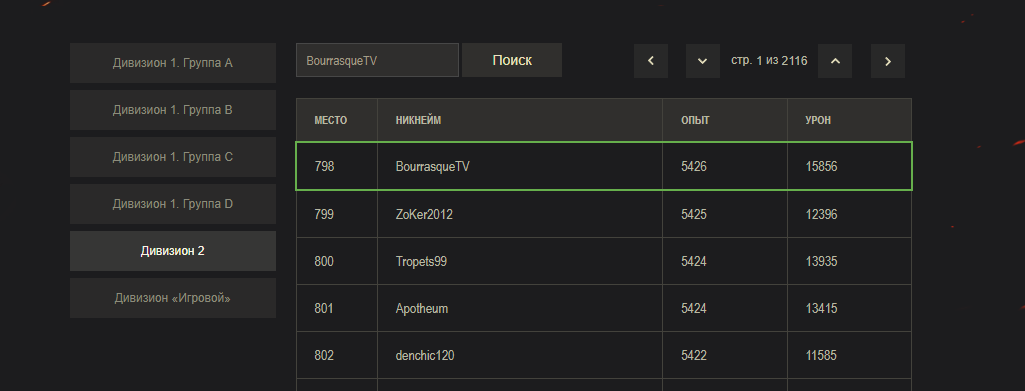Select the Apotheum row at place 801
1025x391 pixels.
point(604,308)
